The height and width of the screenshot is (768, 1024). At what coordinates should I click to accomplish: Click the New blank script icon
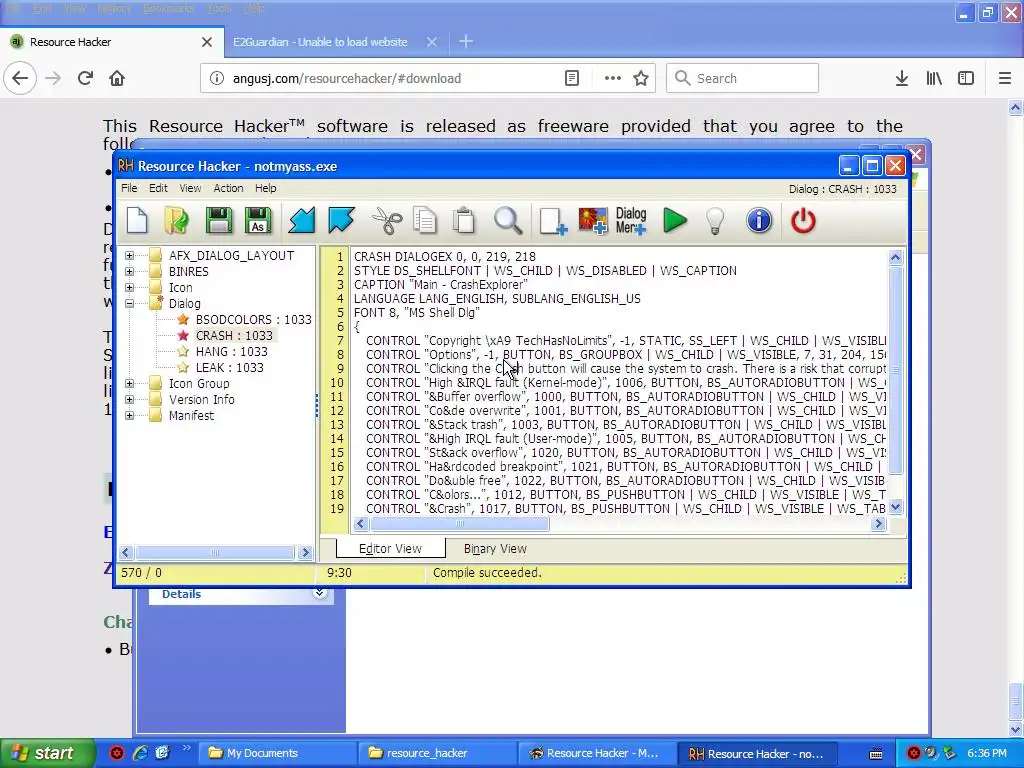(137, 221)
